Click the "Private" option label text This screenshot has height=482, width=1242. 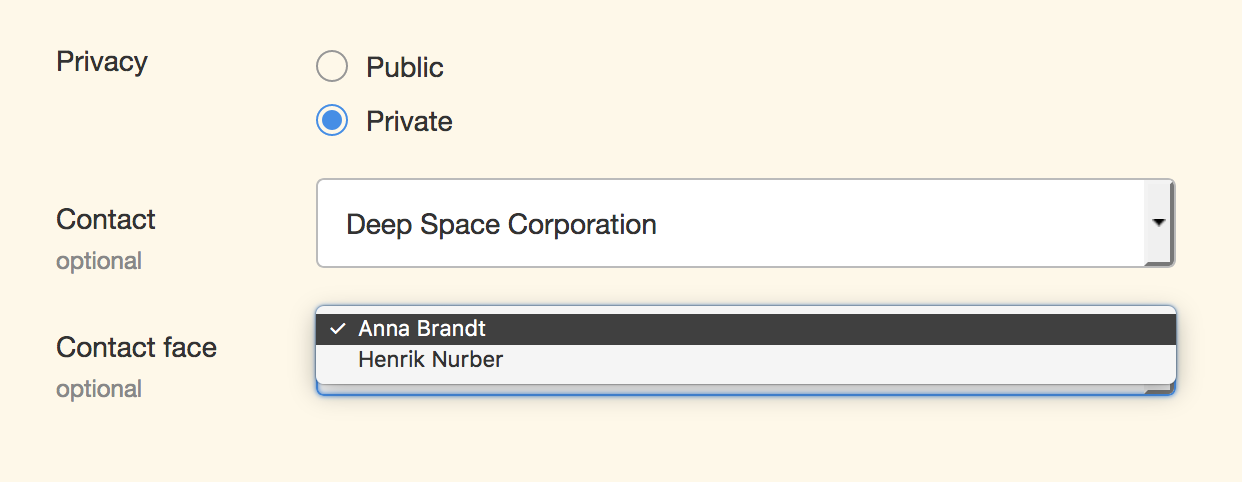(x=409, y=122)
